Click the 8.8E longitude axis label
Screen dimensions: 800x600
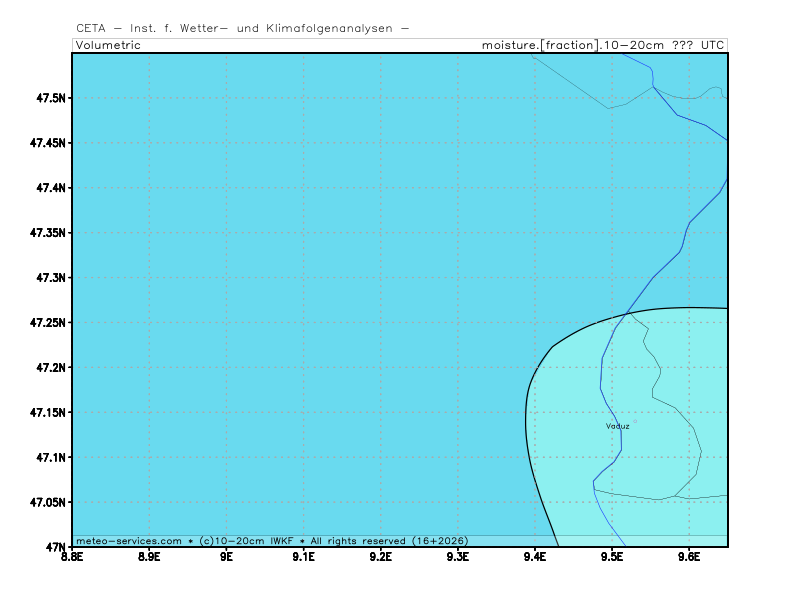72,556
